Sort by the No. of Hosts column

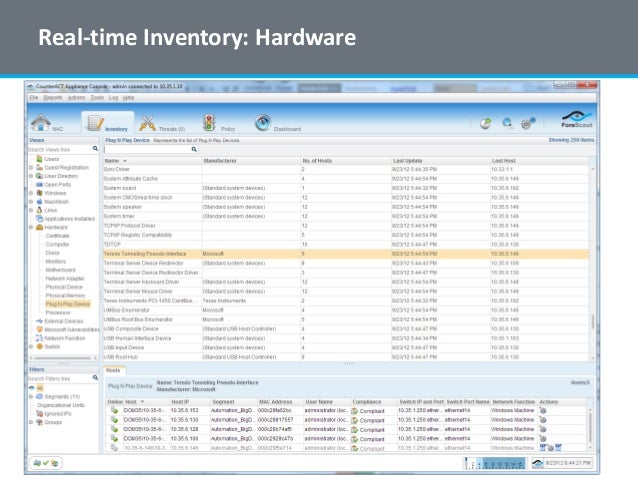click(x=345, y=161)
